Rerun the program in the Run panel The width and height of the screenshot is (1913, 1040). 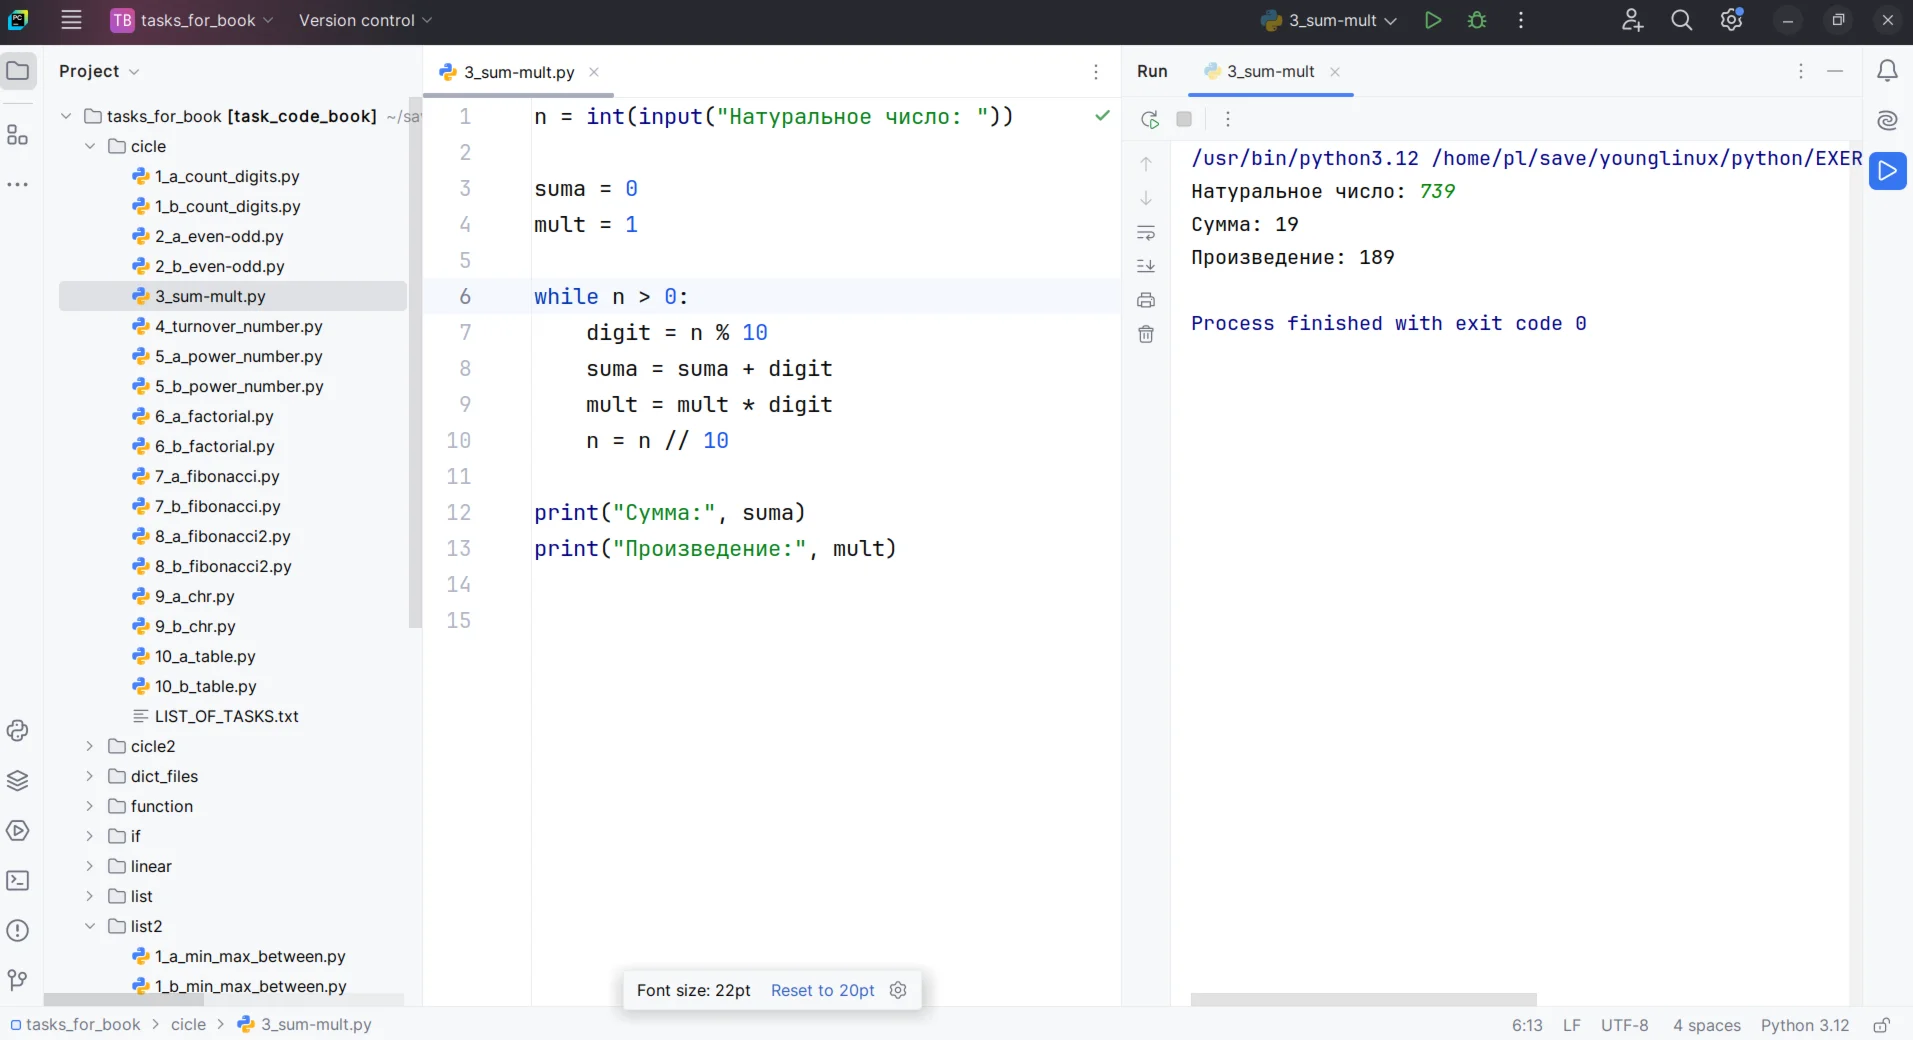pyautogui.click(x=1150, y=120)
